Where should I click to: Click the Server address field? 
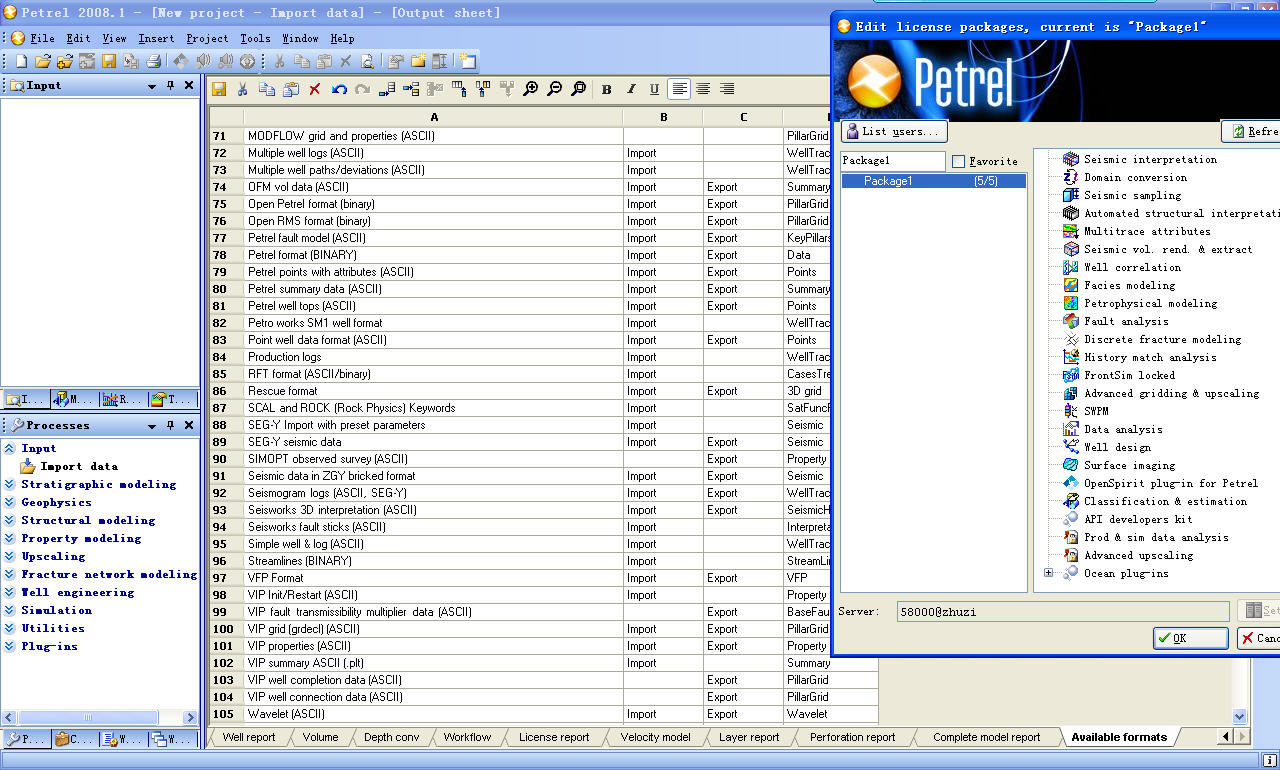pyautogui.click(x=1061, y=611)
